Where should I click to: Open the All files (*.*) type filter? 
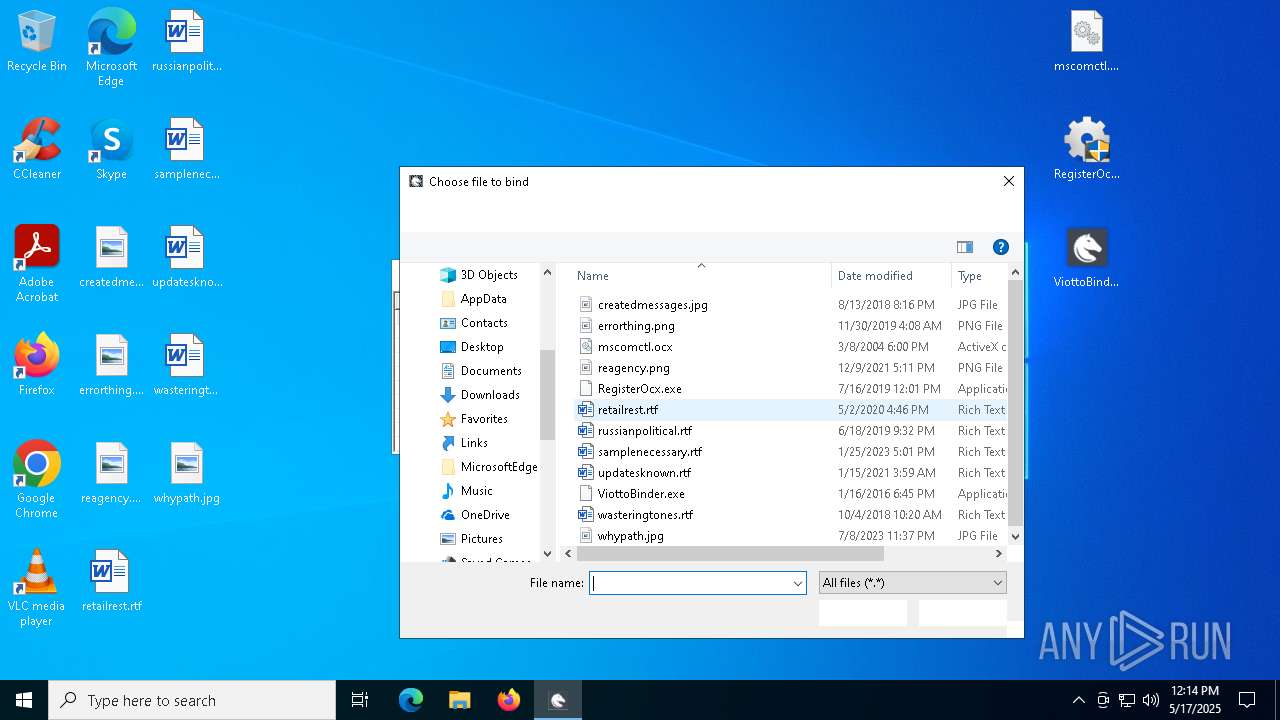(x=912, y=583)
